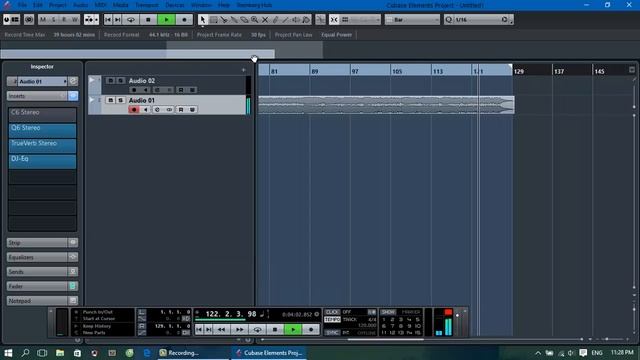The image size is (640, 360).
Task: Mute the Audio 02 track
Action: tap(110, 80)
